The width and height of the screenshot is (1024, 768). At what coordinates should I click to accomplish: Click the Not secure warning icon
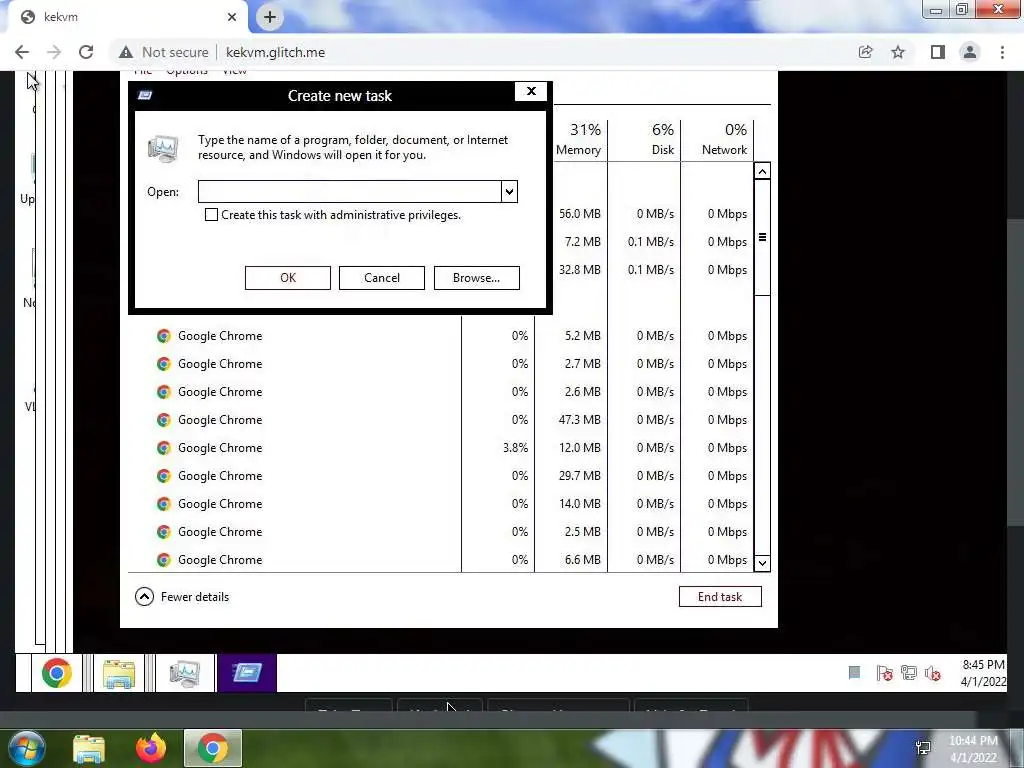tap(126, 52)
